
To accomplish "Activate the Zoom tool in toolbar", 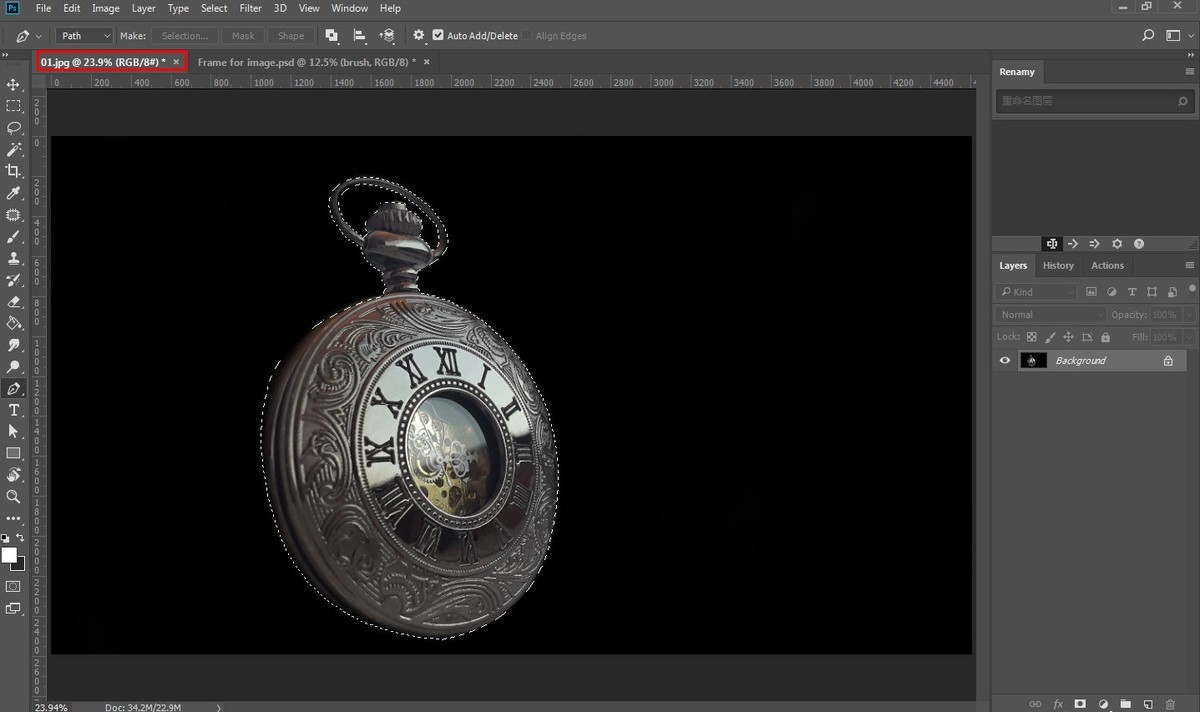I will coord(14,496).
